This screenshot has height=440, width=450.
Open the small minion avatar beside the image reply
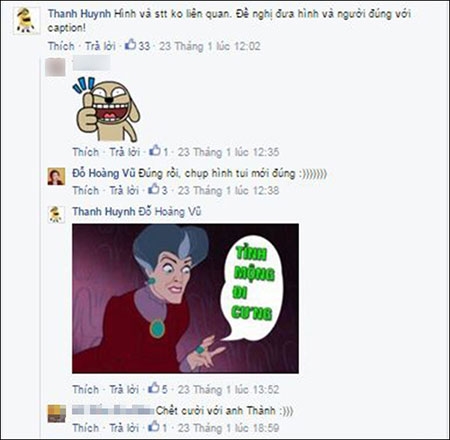pyautogui.click(x=56, y=214)
